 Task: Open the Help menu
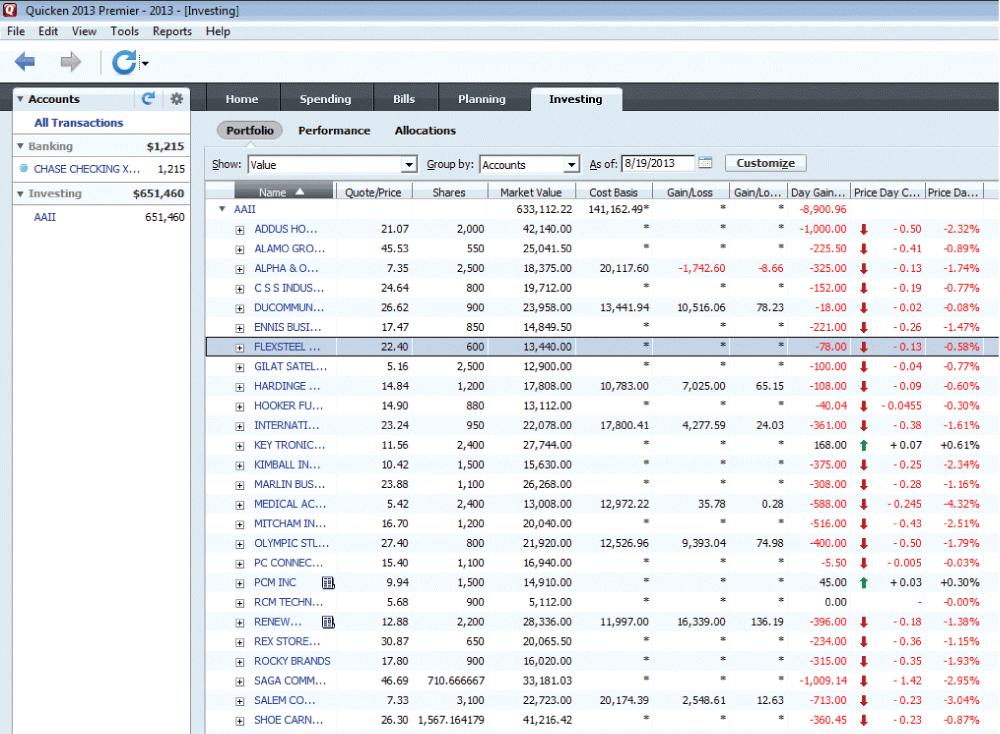[x=217, y=31]
